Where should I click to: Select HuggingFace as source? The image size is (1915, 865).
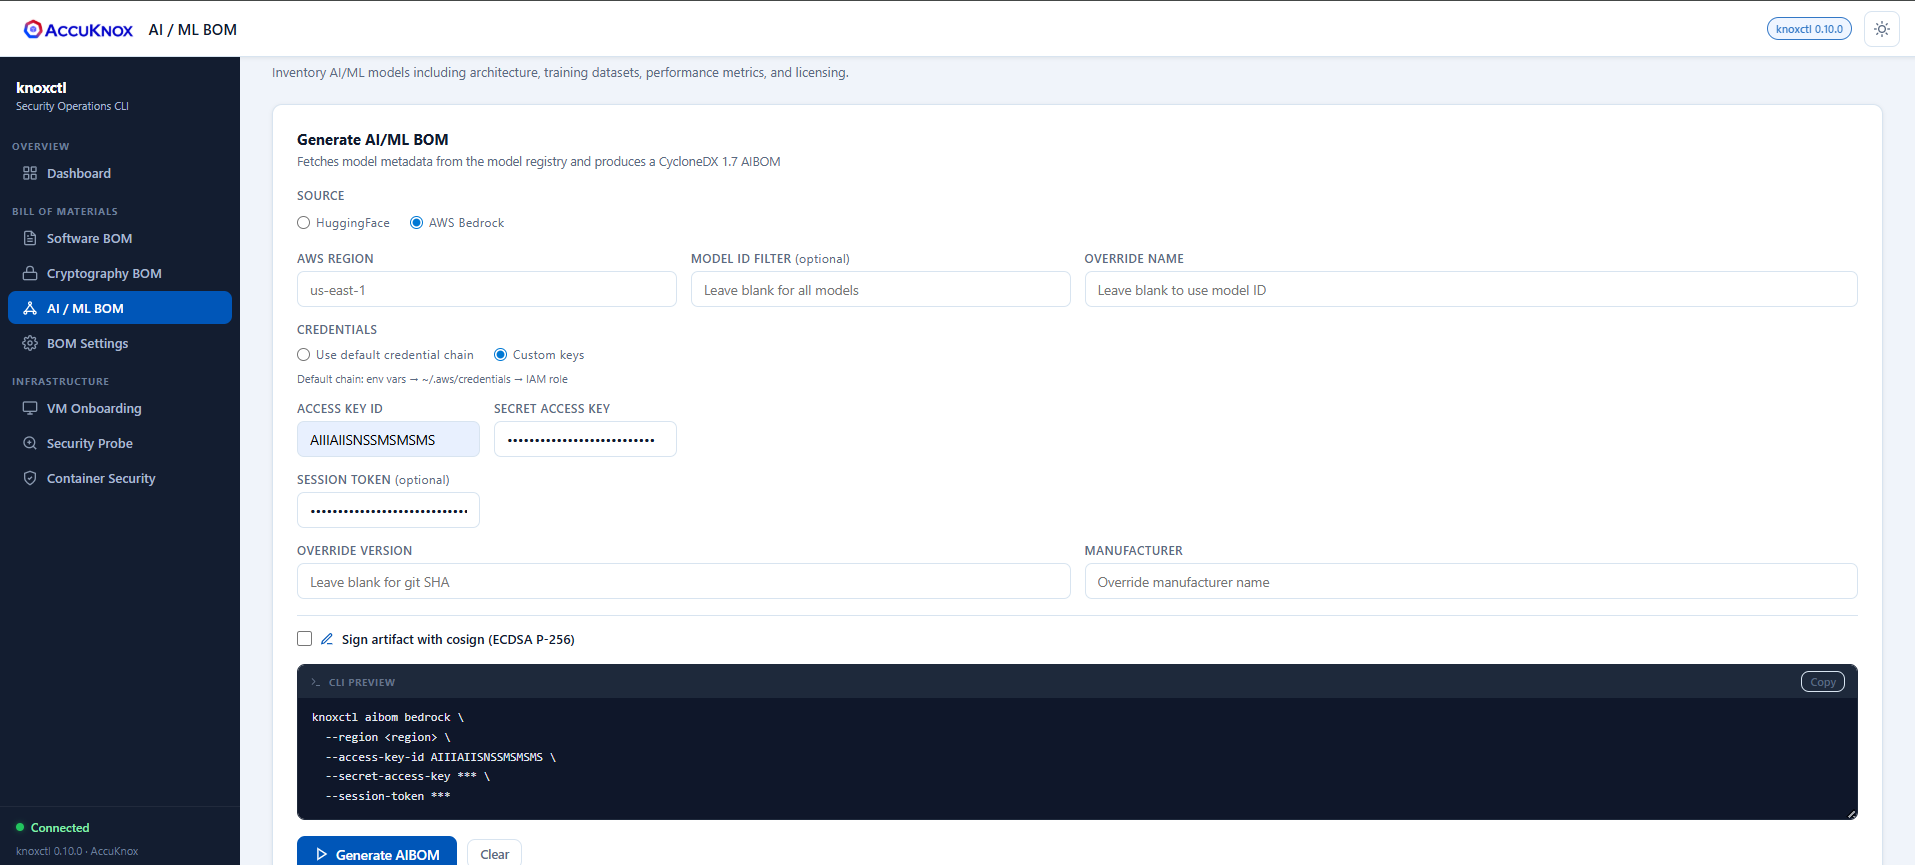pos(304,223)
